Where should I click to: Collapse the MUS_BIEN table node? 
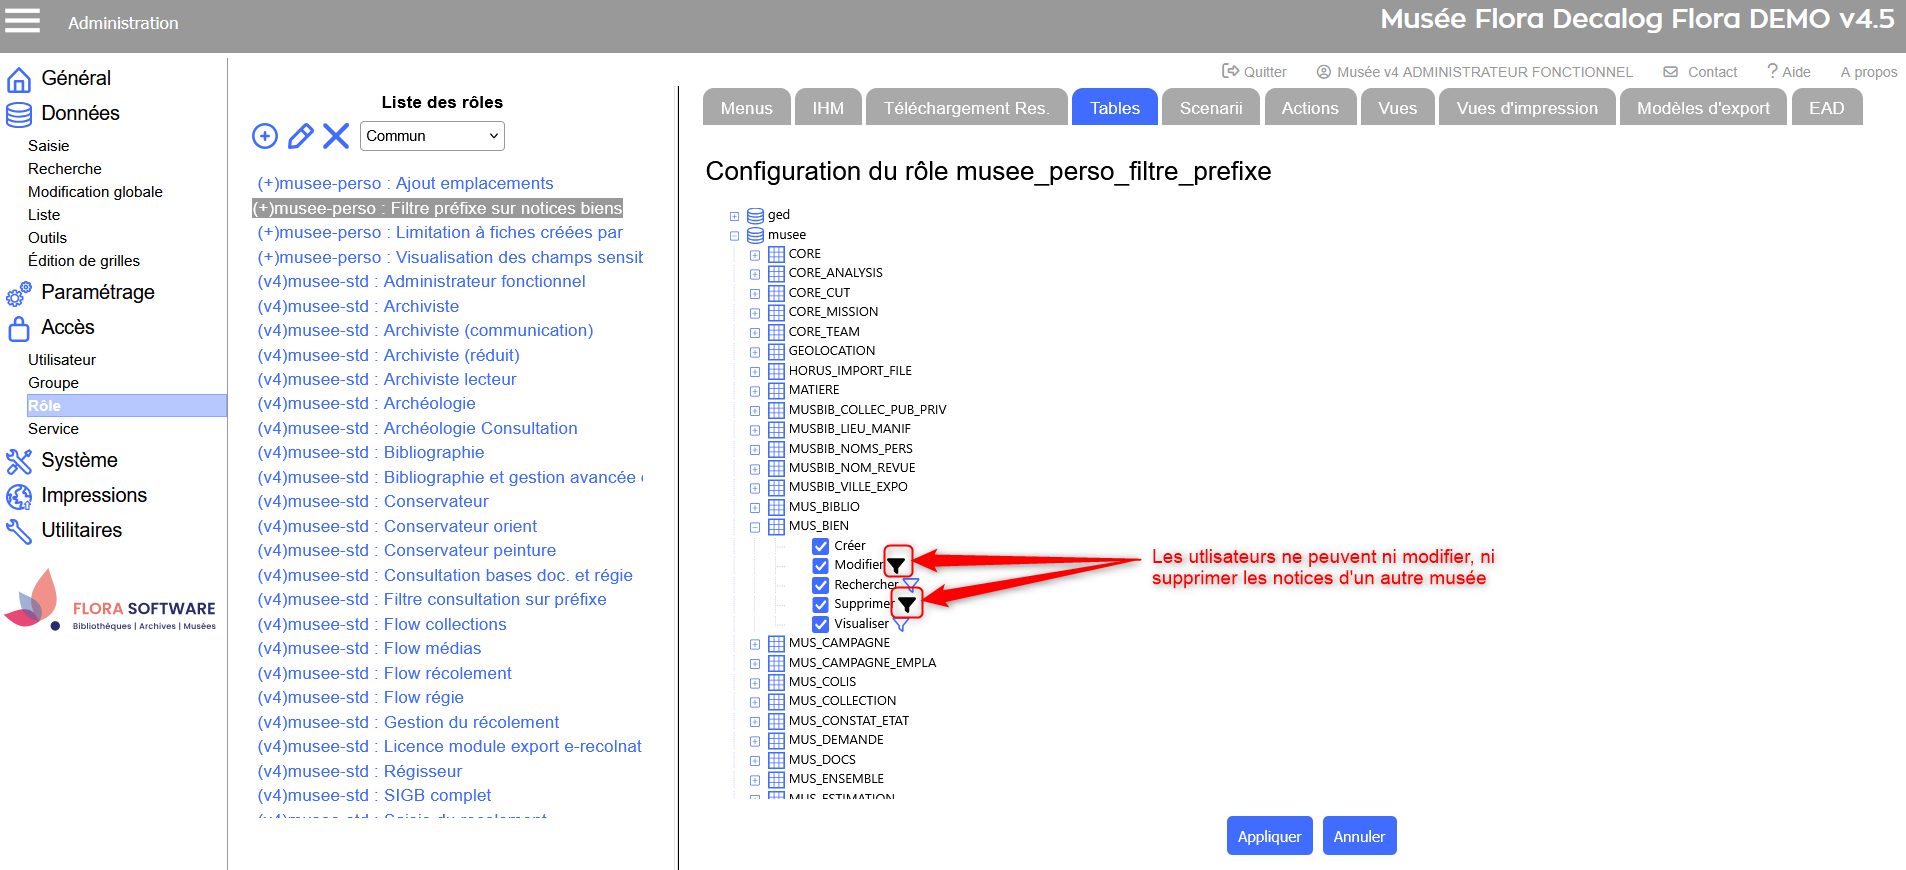coord(755,527)
